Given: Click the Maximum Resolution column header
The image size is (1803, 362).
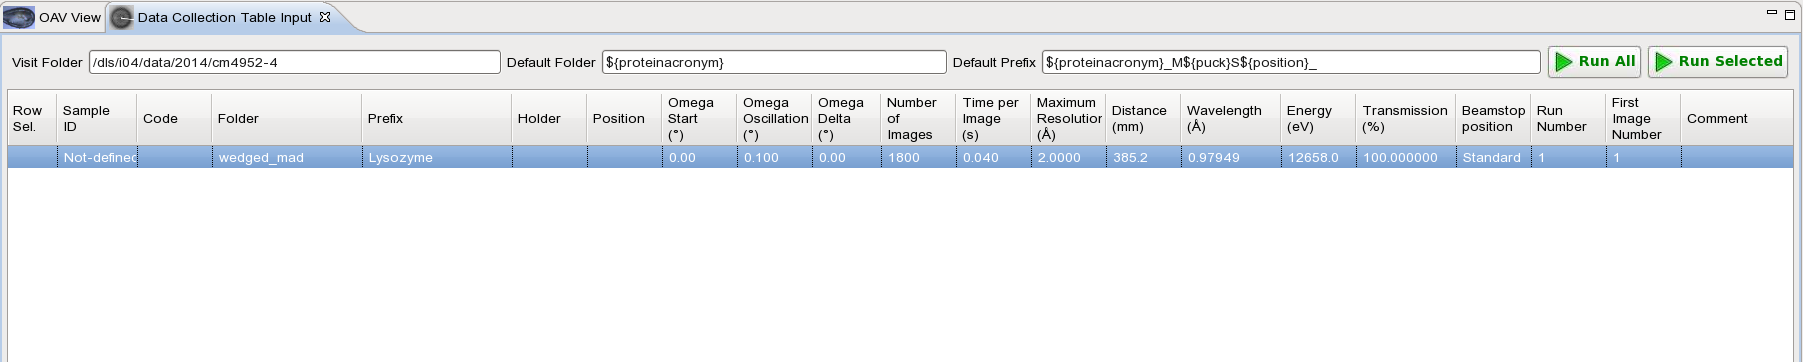Looking at the screenshot, I should tap(1068, 118).
